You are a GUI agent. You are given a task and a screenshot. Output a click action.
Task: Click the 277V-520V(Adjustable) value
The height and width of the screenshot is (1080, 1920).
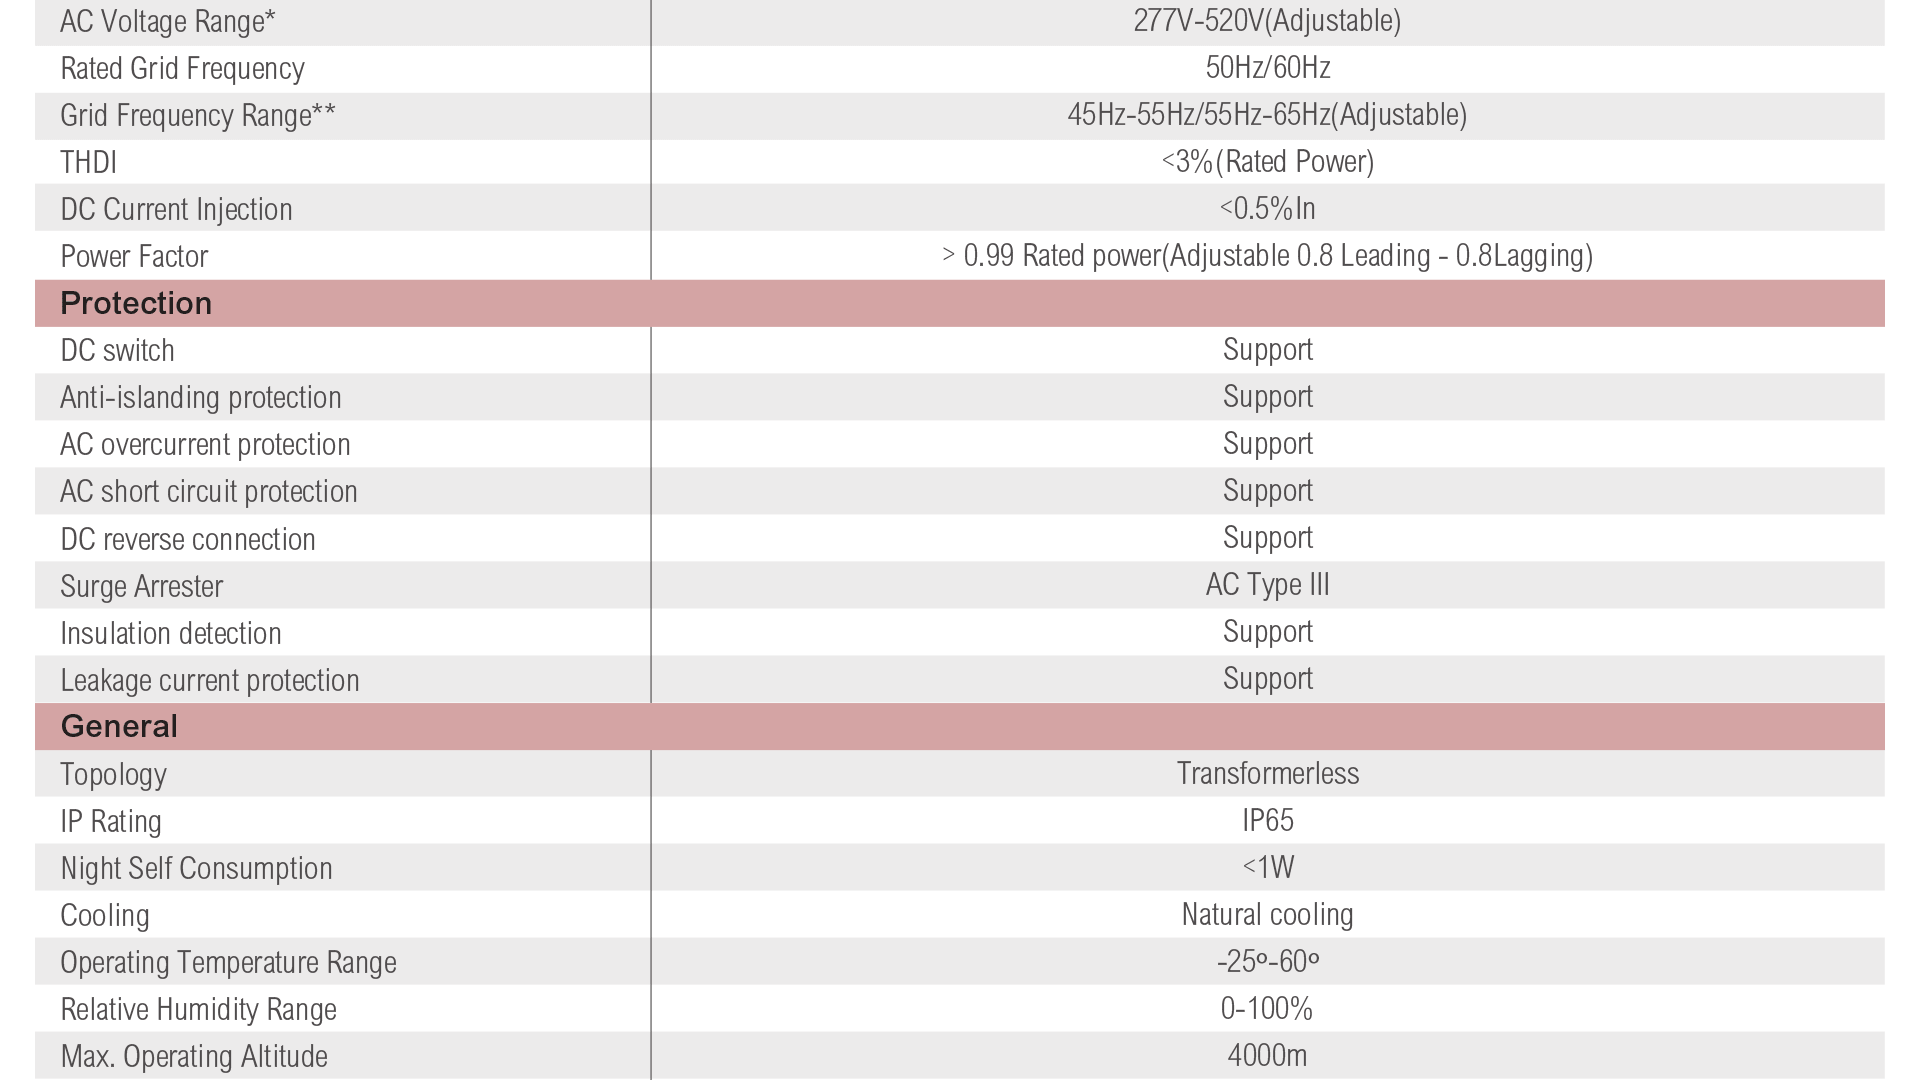(1267, 21)
